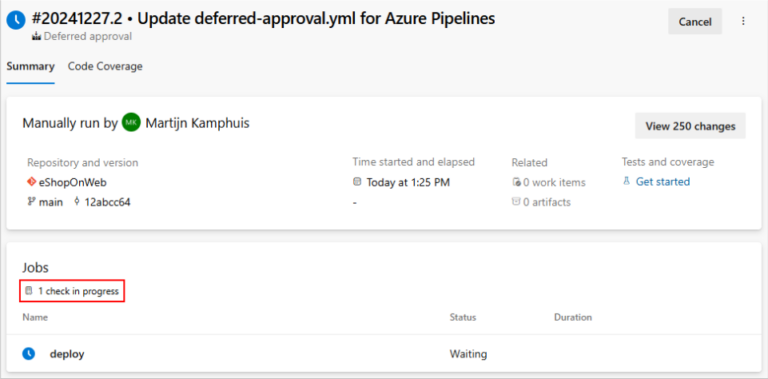Viewport: 768px width, 379px height.
Task: Open the 0 artifacts link
Action: point(547,202)
